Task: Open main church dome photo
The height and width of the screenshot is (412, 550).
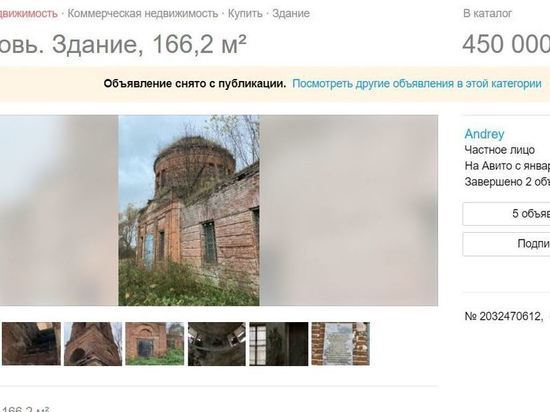Action: 189,210
